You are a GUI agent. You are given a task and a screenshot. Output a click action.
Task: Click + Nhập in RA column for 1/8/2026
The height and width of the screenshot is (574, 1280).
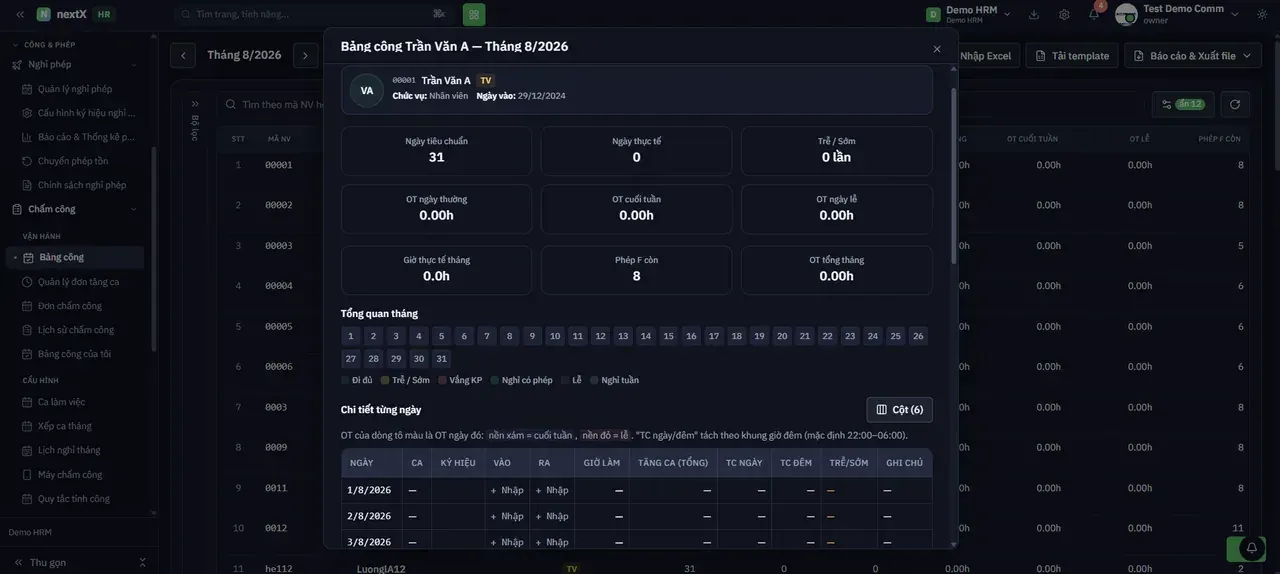tap(552, 490)
